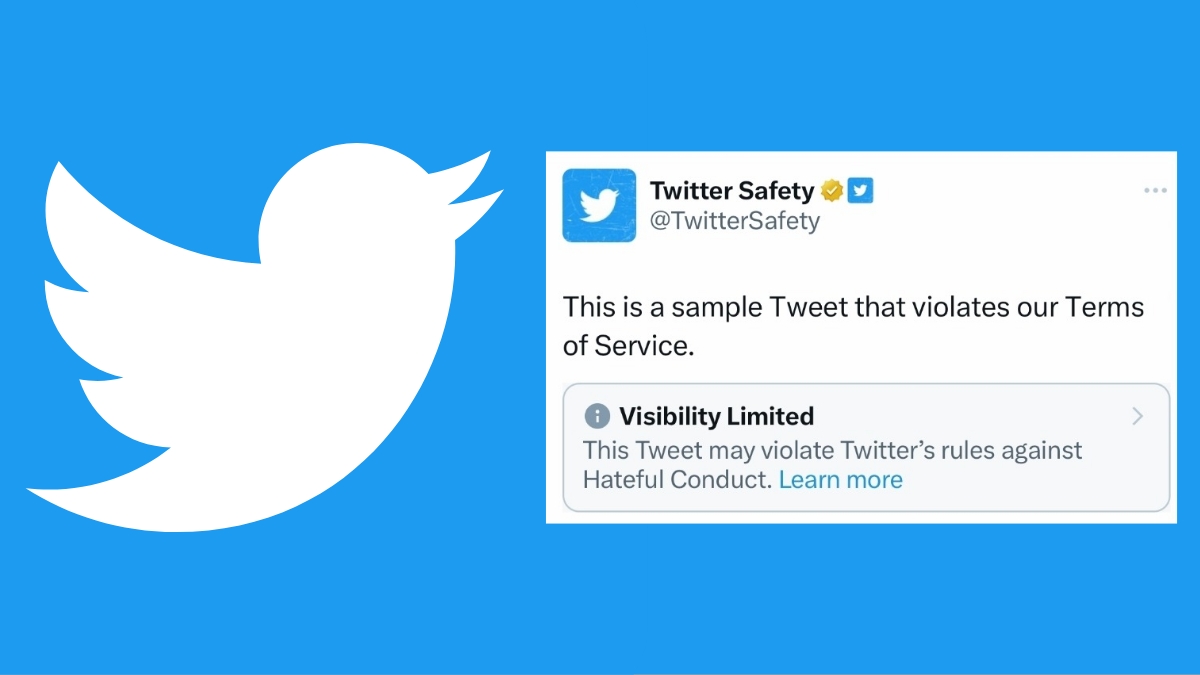Click empty white space under the three-dot menu
This screenshot has width=1200, height=675.
click(x=1155, y=260)
